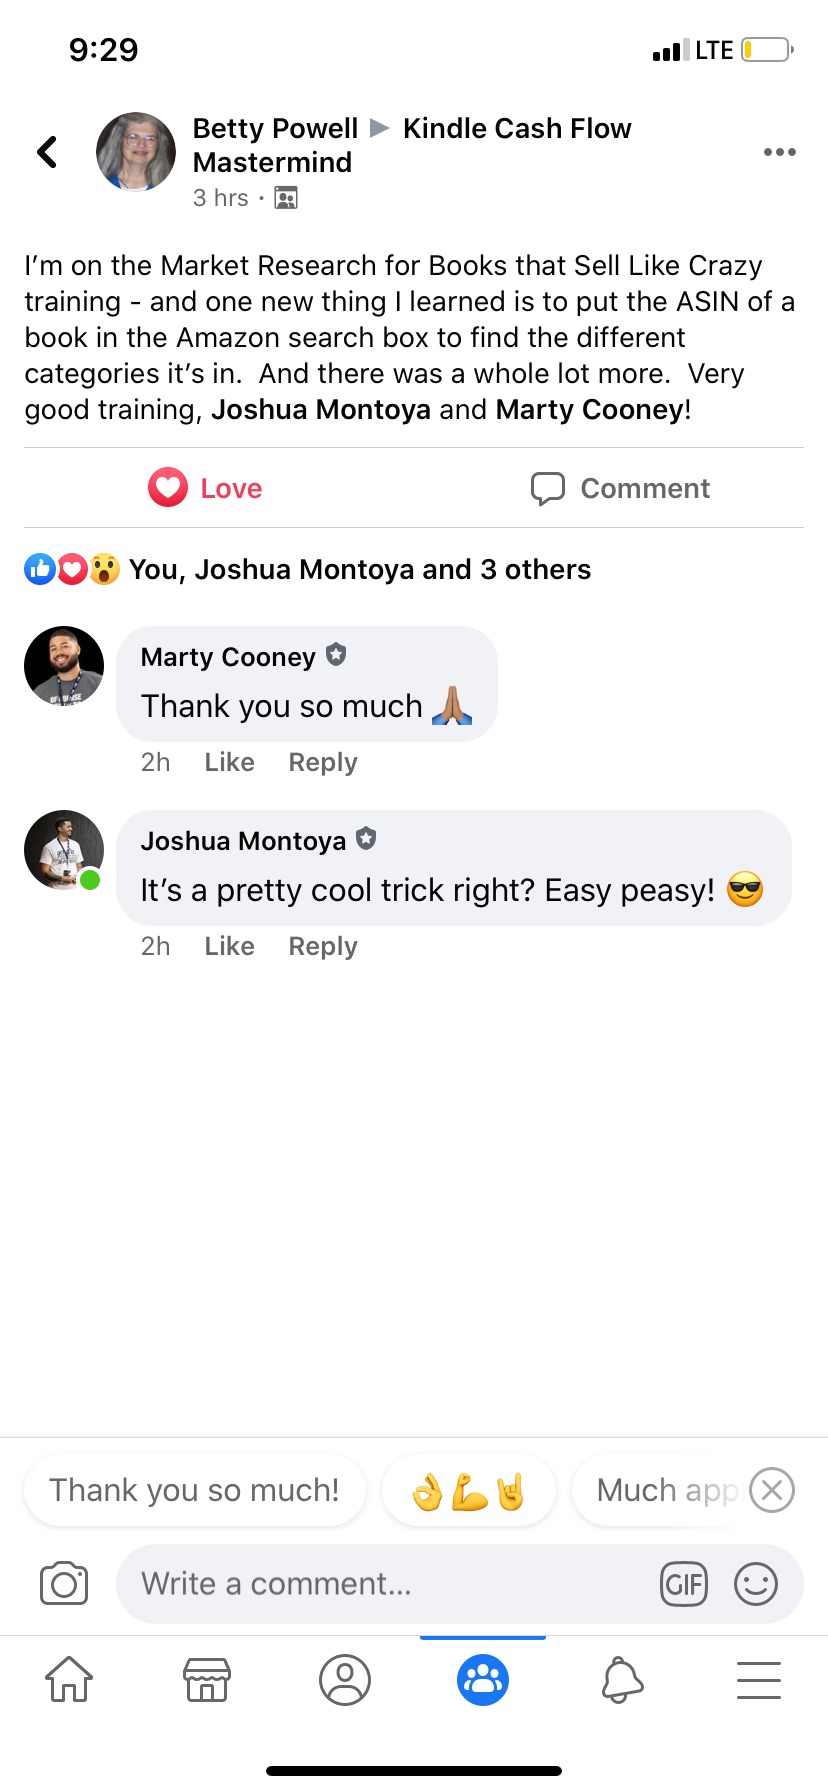Screen dimensions: 828x1792
Task: Like Joshua Montoya's comment
Action: 229,946
